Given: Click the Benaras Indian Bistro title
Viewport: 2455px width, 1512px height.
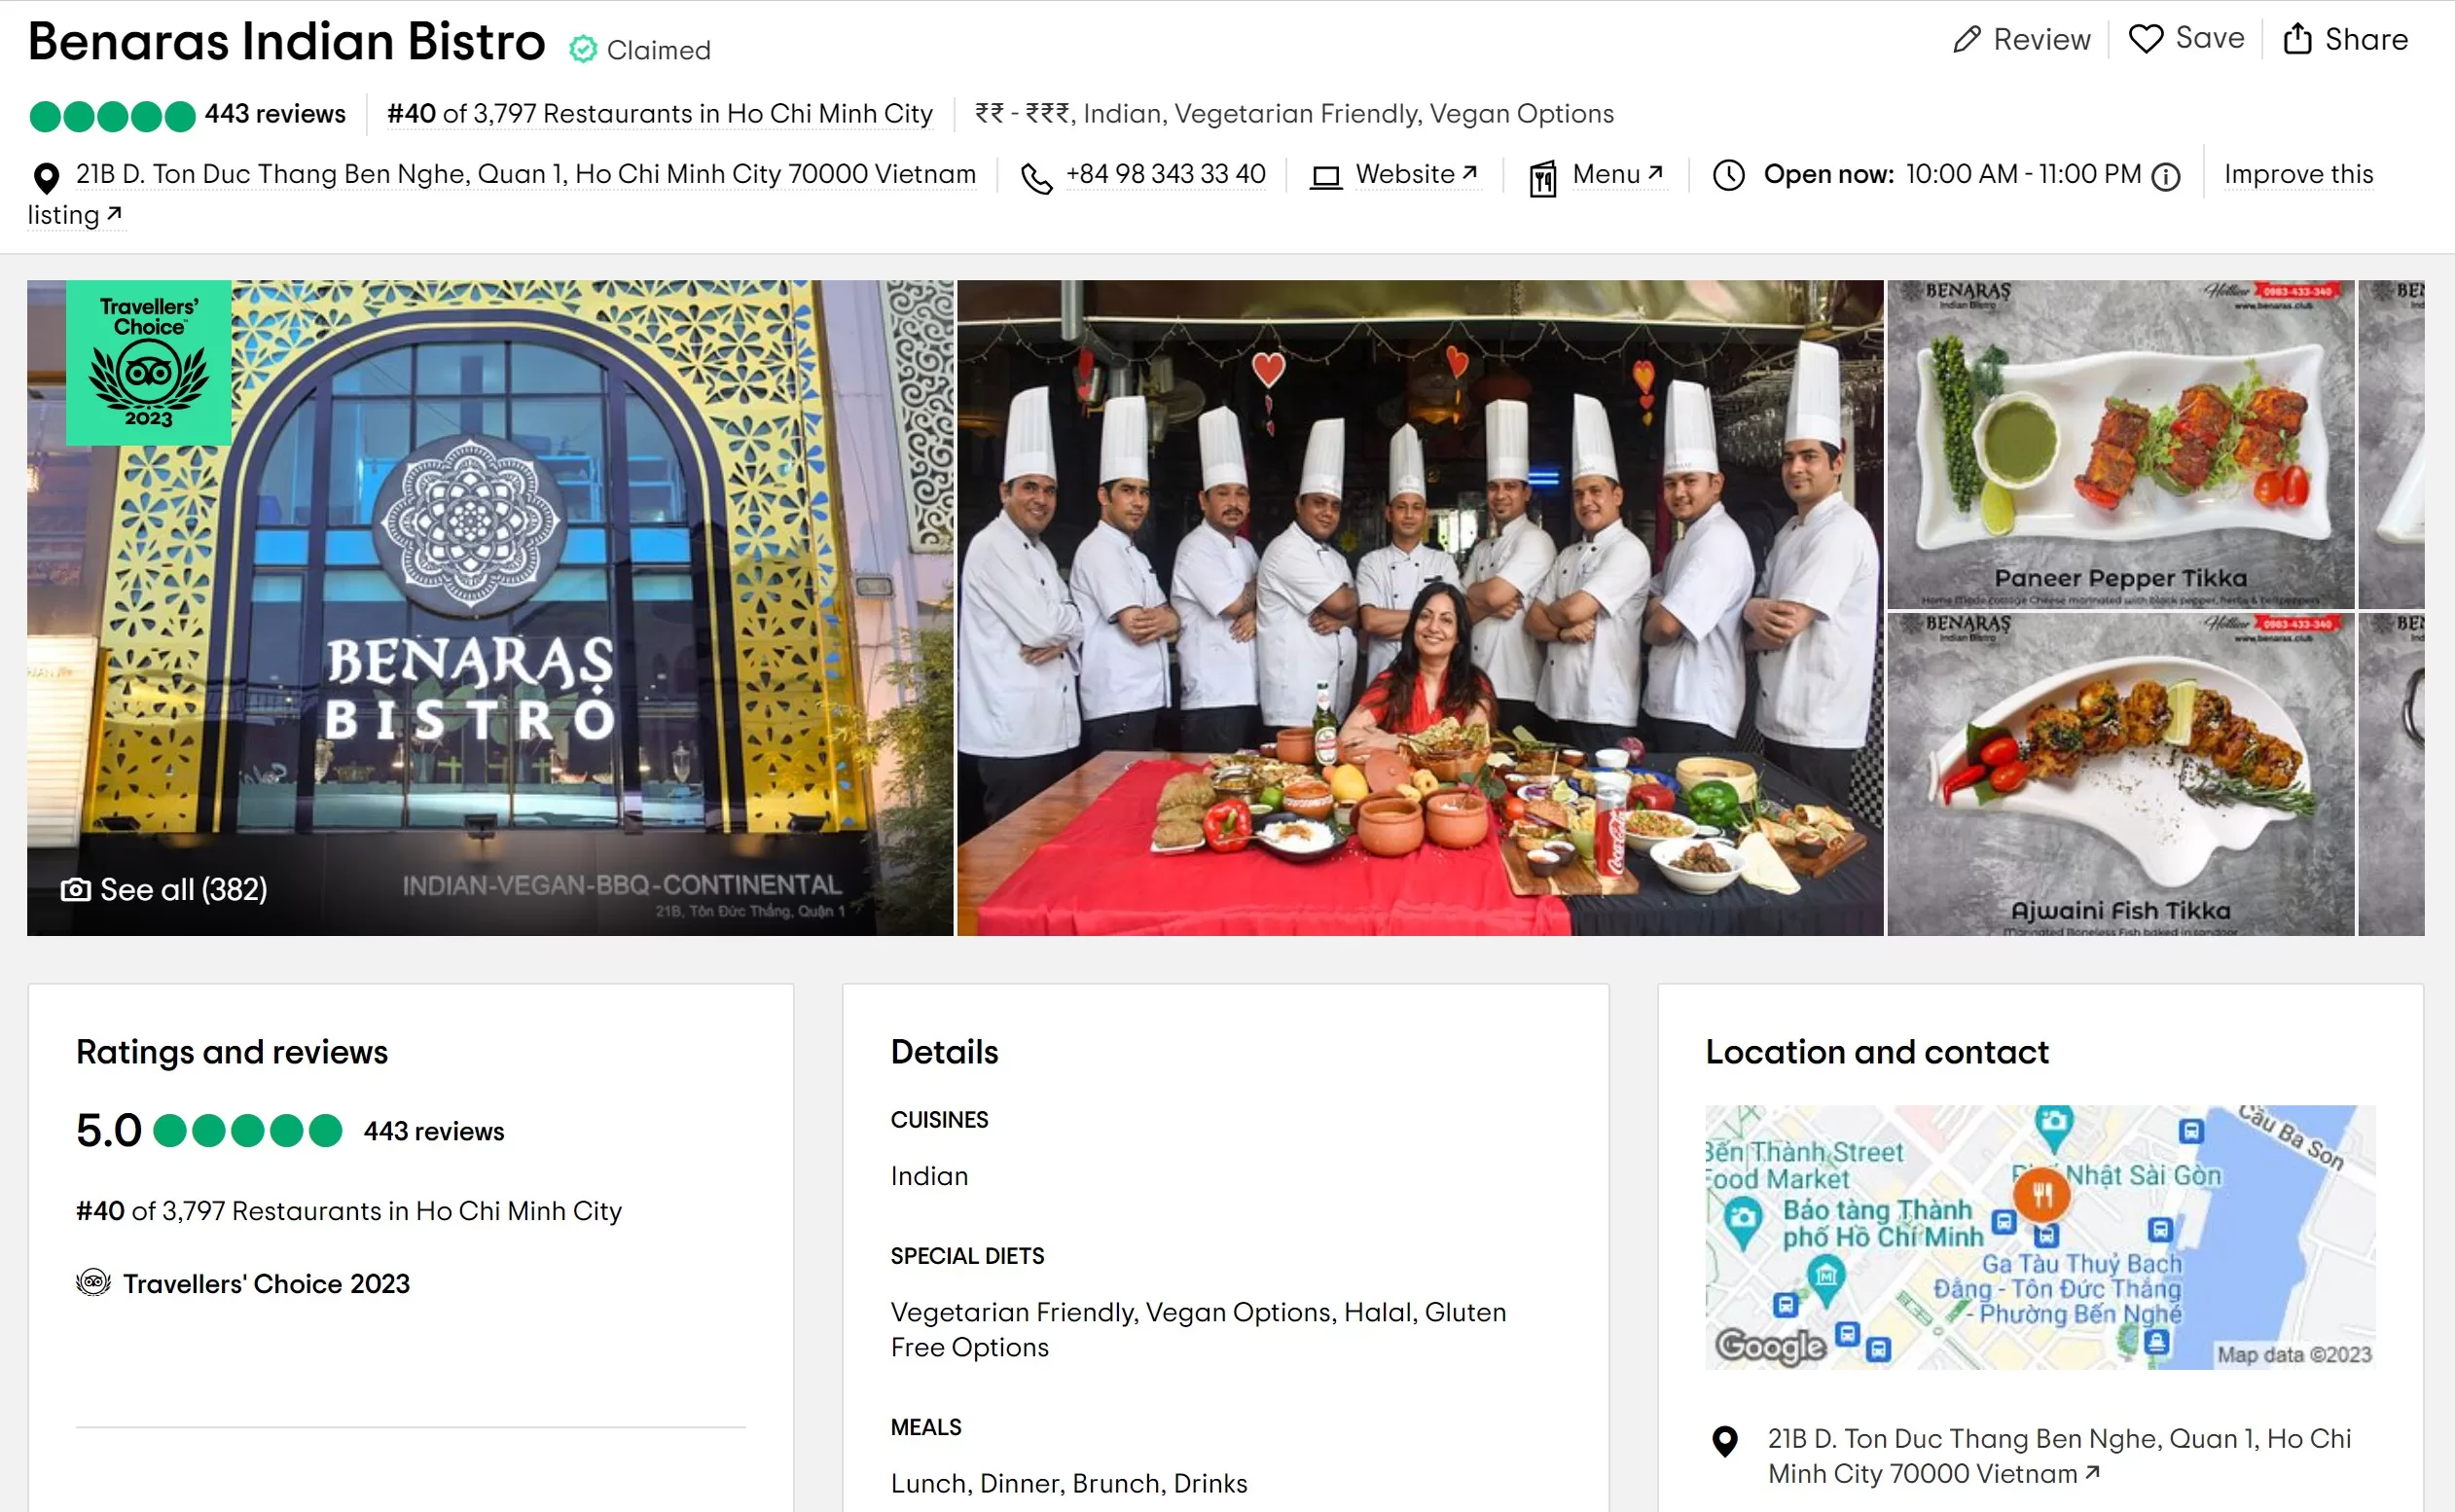Looking at the screenshot, I should pos(286,42).
